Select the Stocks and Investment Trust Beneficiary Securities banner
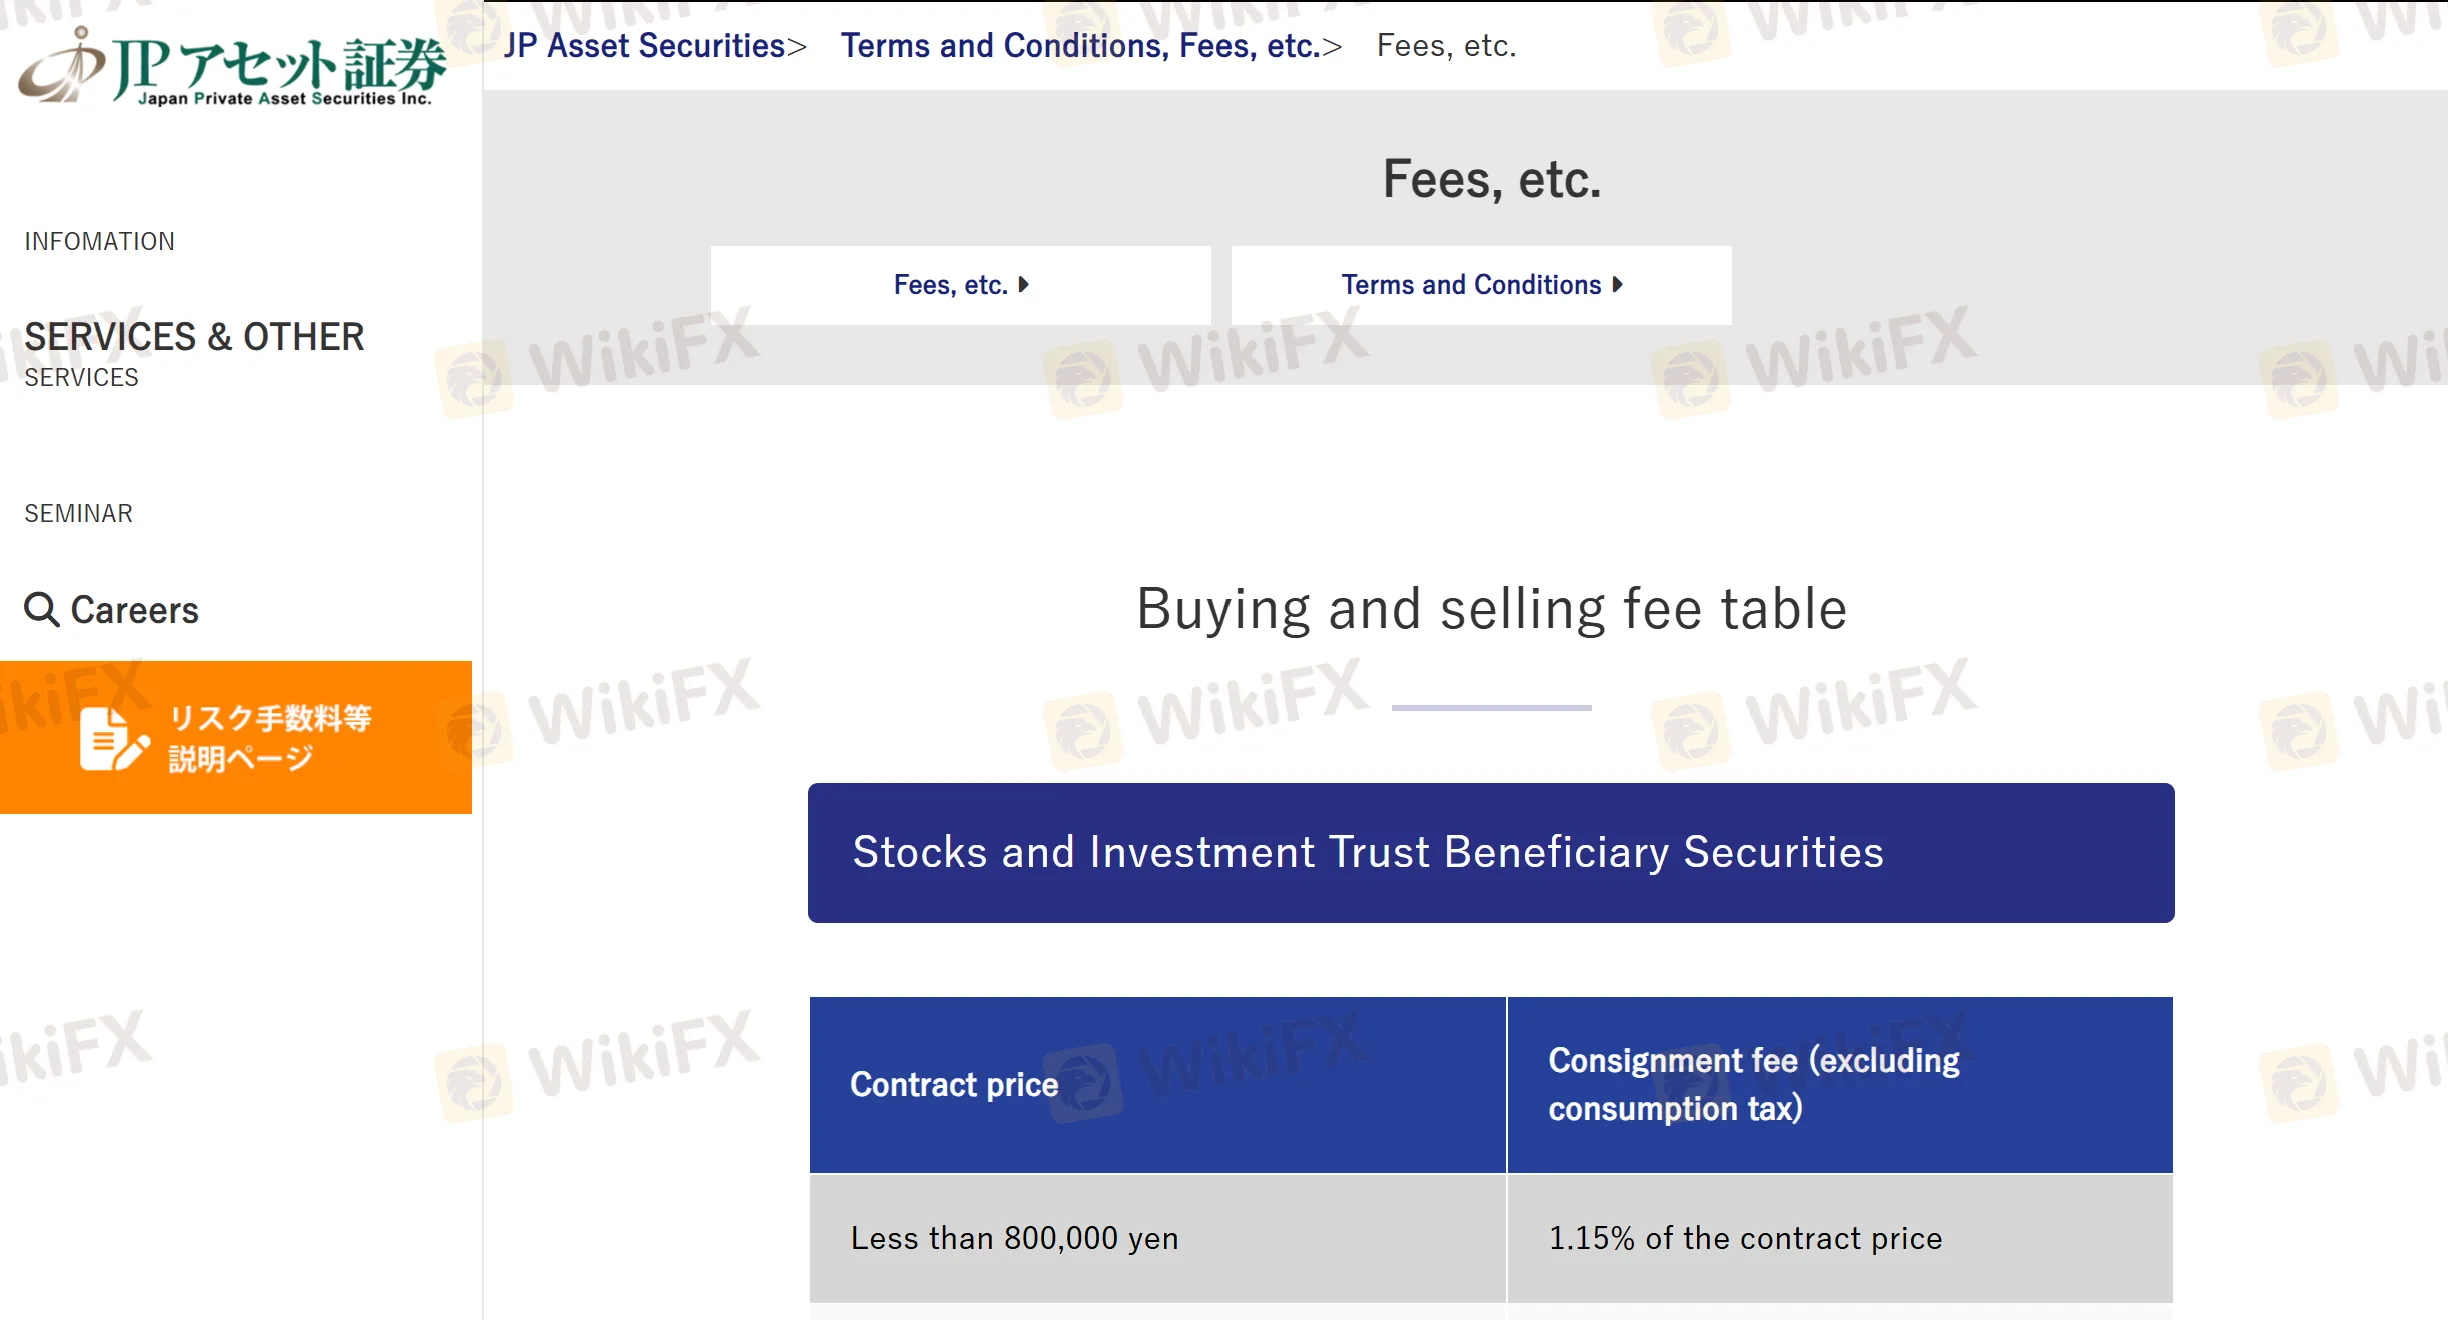 [1491, 852]
